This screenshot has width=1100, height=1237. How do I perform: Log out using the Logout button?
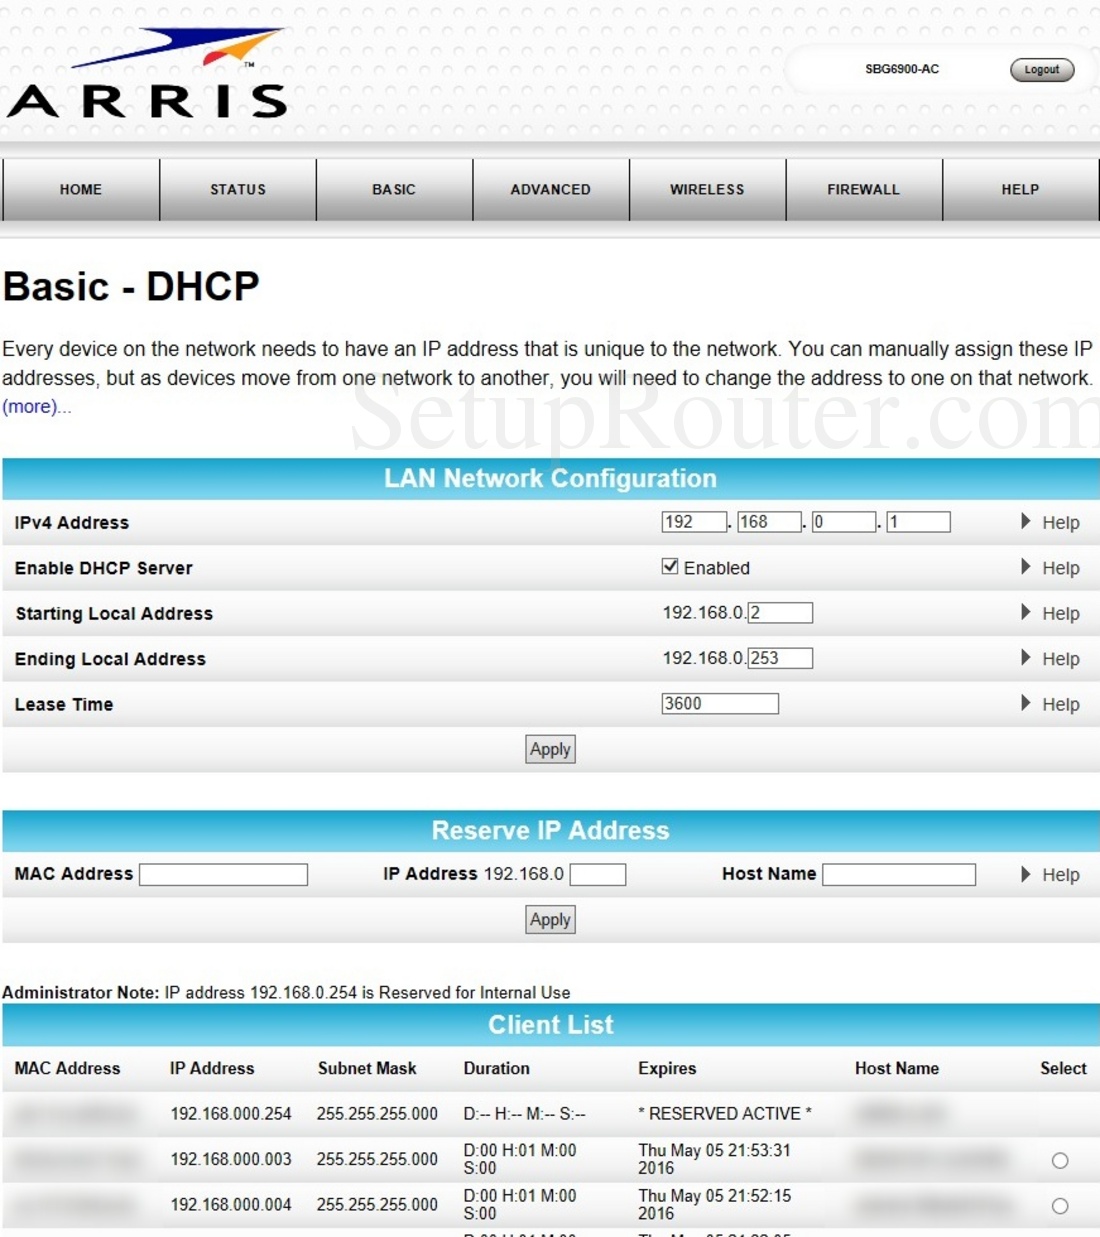(1042, 70)
